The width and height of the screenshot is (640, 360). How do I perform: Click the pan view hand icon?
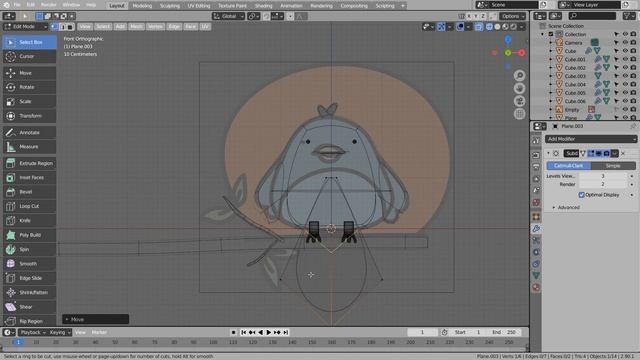click(x=519, y=89)
